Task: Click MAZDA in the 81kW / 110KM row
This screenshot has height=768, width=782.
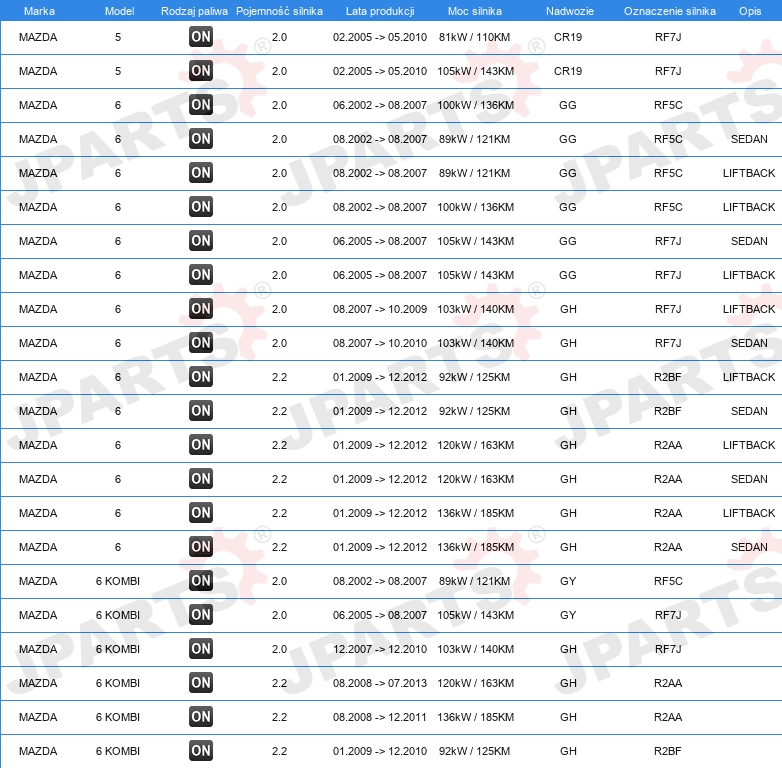Action: pyautogui.click(x=38, y=37)
